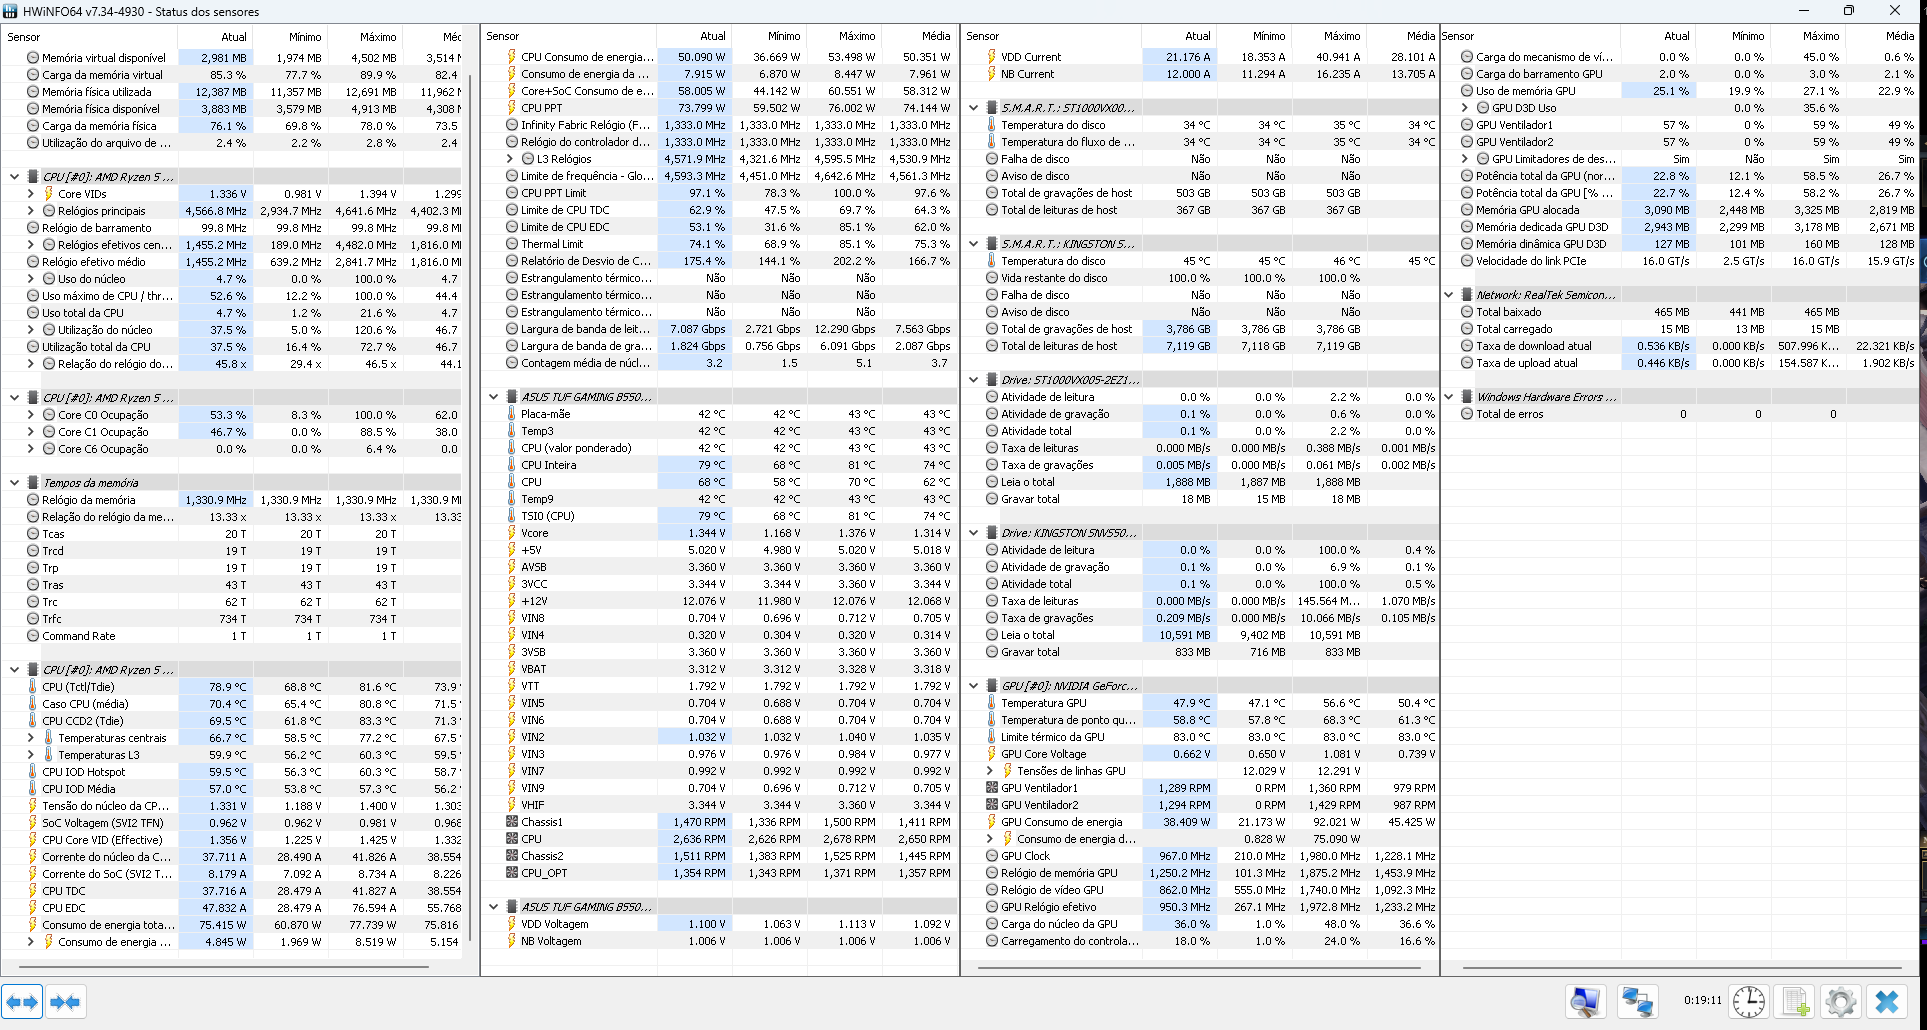
Task: Expand the GPU D3D Uso row
Action: click(x=1465, y=108)
